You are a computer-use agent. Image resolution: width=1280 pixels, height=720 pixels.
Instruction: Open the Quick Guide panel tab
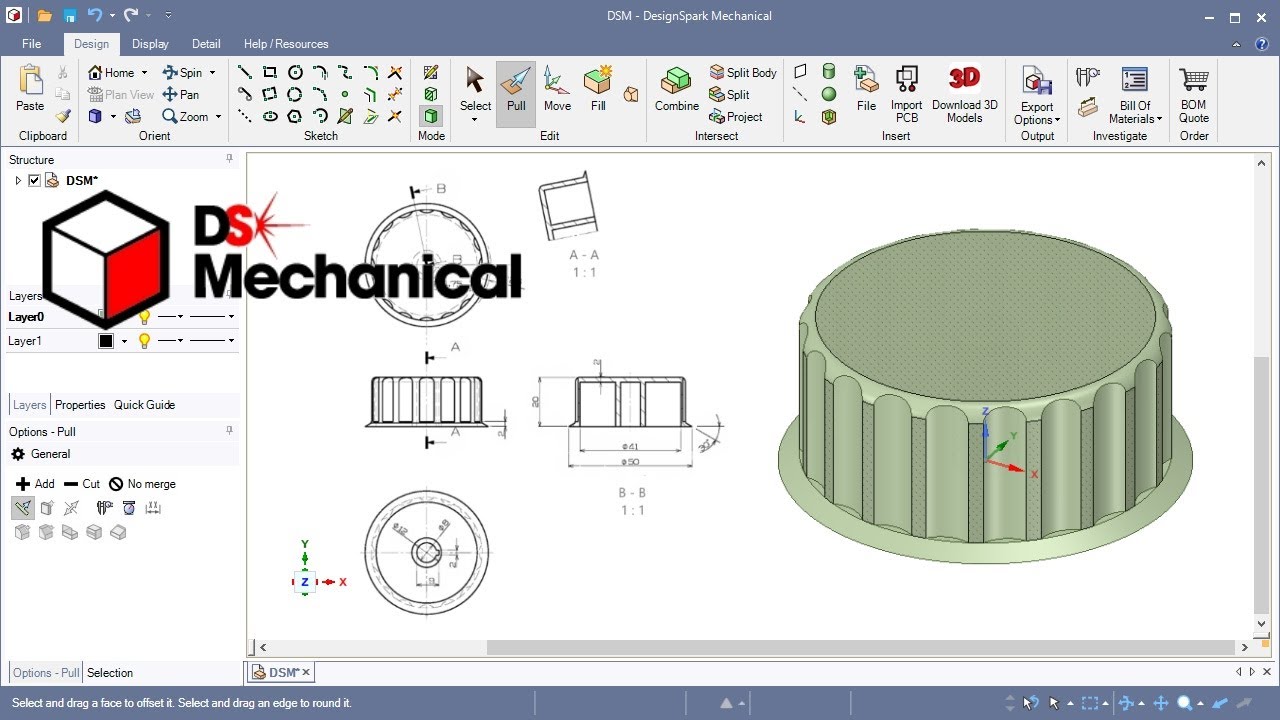[x=144, y=405]
